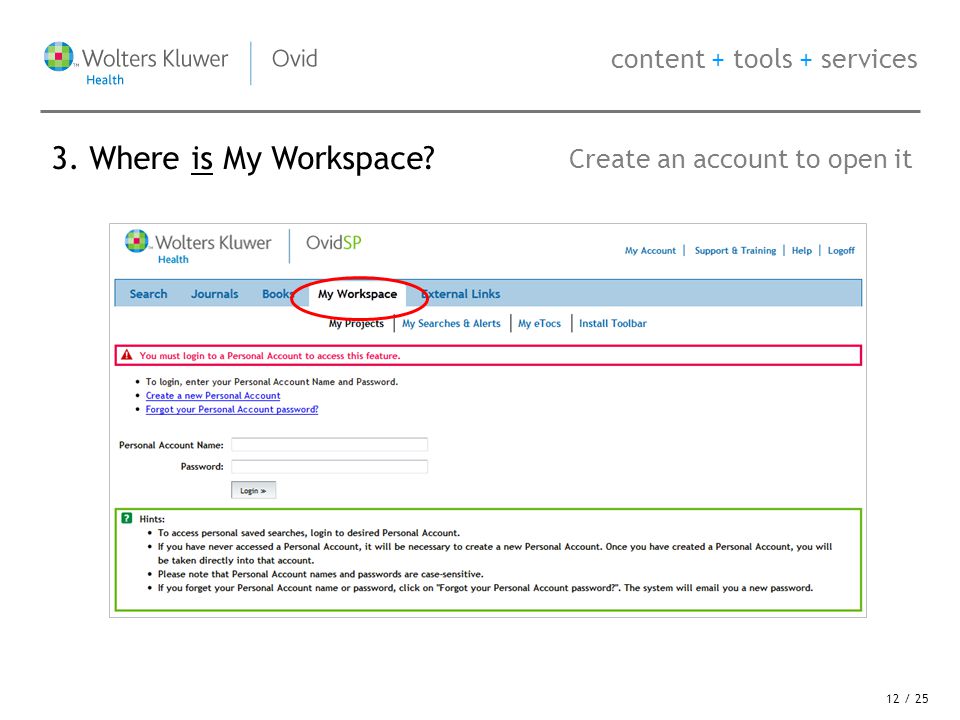This screenshot has width=960, height=720.
Task: Click the OvidSP product name
Action: [x=334, y=242]
